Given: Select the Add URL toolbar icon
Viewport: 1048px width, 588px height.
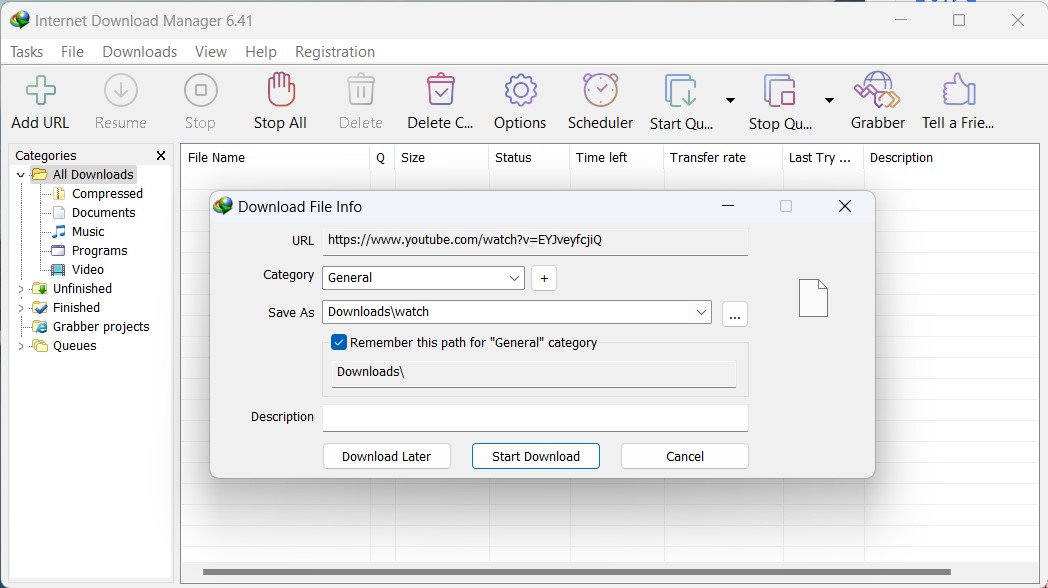Looking at the screenshot, I should [x=40, y=99].
